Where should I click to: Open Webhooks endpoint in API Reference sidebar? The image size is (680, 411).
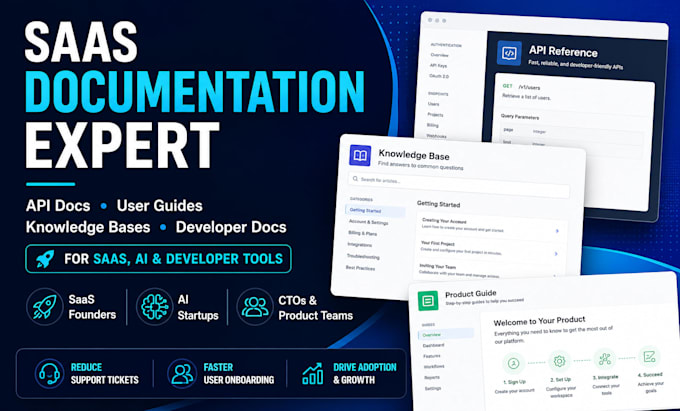pos(436,136)
